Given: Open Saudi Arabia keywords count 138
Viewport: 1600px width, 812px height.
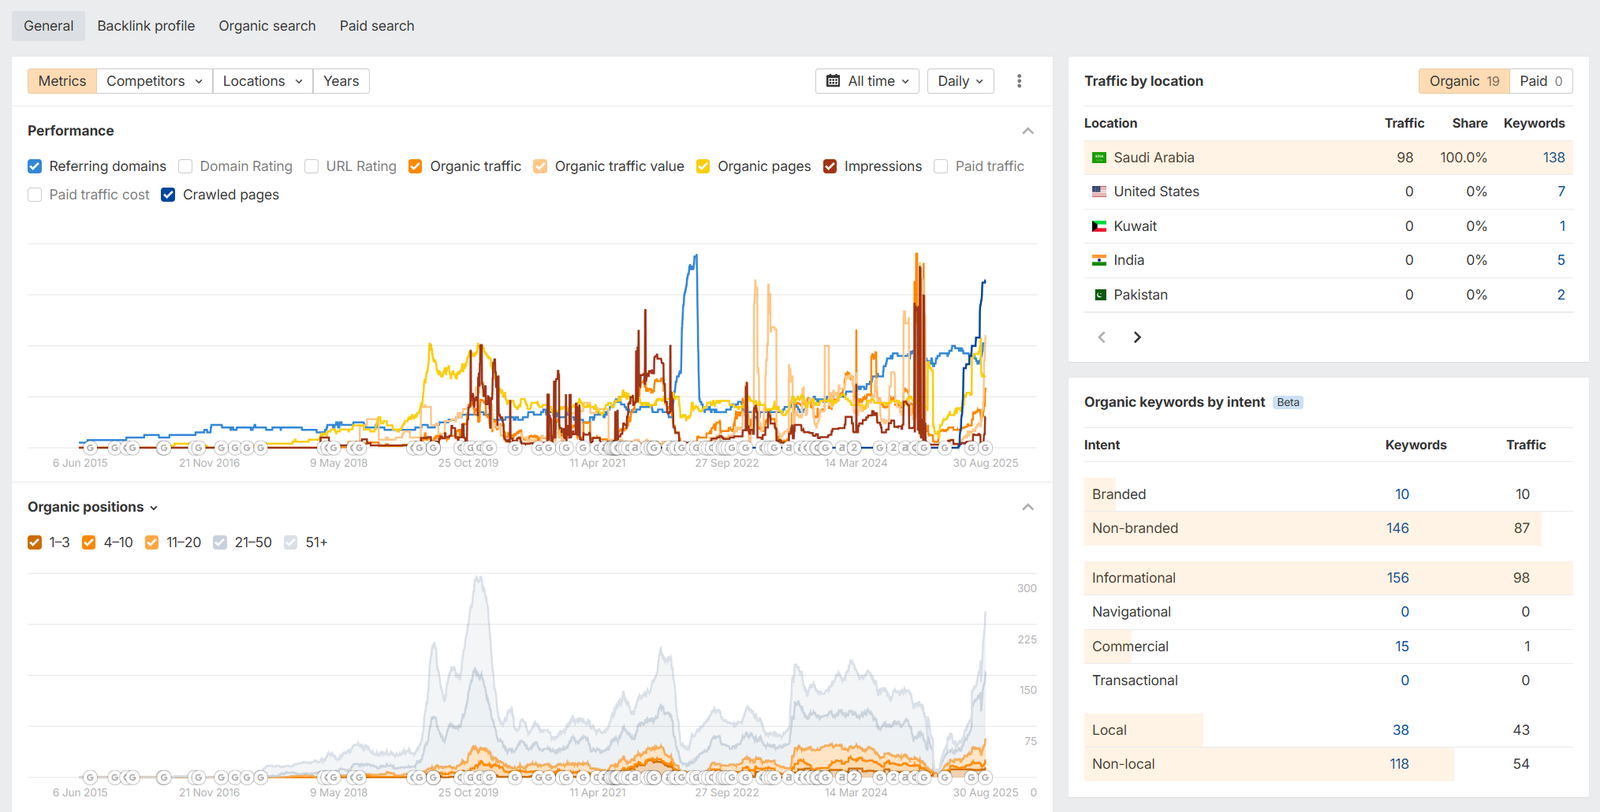Looking at the screenshot, I should coord(1553,158).
